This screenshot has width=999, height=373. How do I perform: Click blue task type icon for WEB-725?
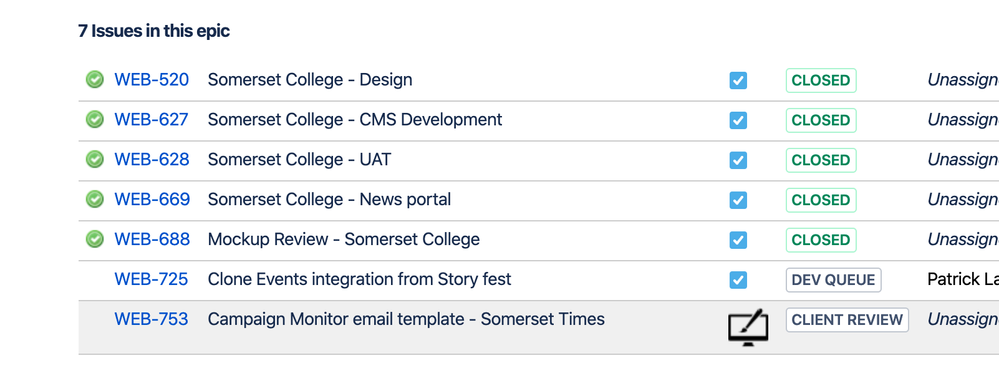coord(738,280)
